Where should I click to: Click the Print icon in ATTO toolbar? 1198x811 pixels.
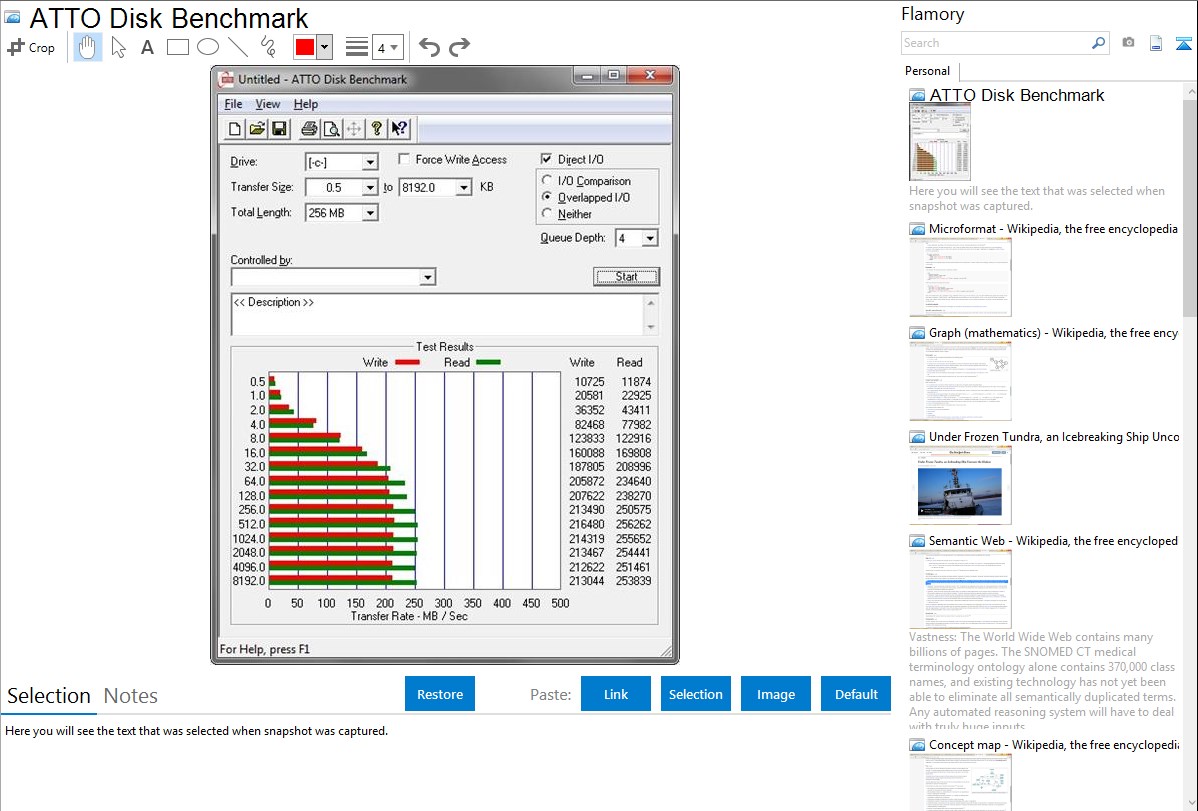click(x=309, y=128)
